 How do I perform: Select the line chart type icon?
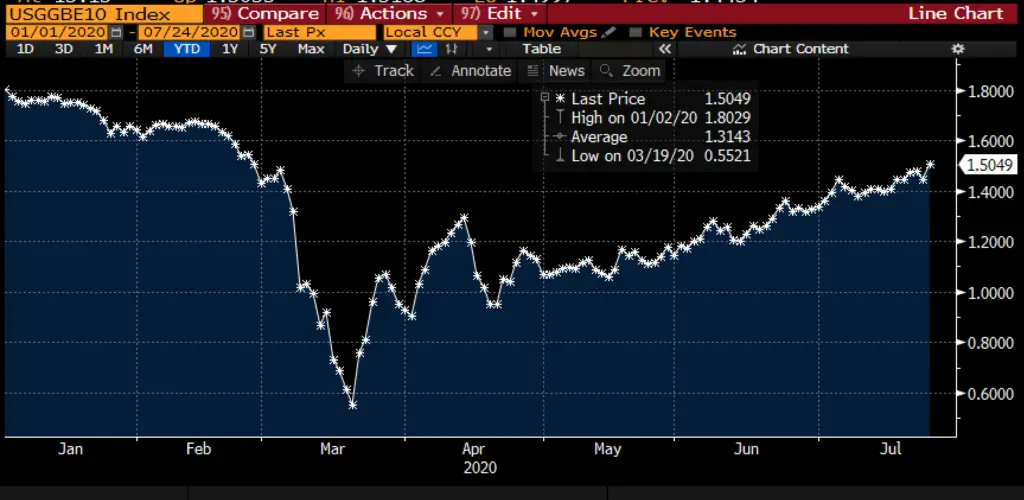(x=425, y=49)
